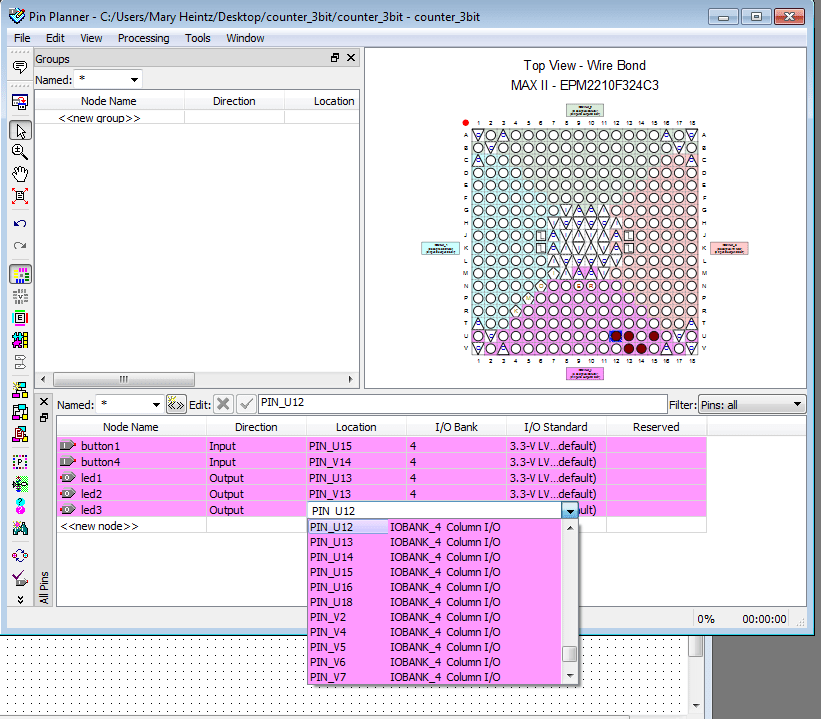Click the float panel icon on the Groups panel
Image resolution: width=821 pixels, height=719 pixels.
point(334,57)
